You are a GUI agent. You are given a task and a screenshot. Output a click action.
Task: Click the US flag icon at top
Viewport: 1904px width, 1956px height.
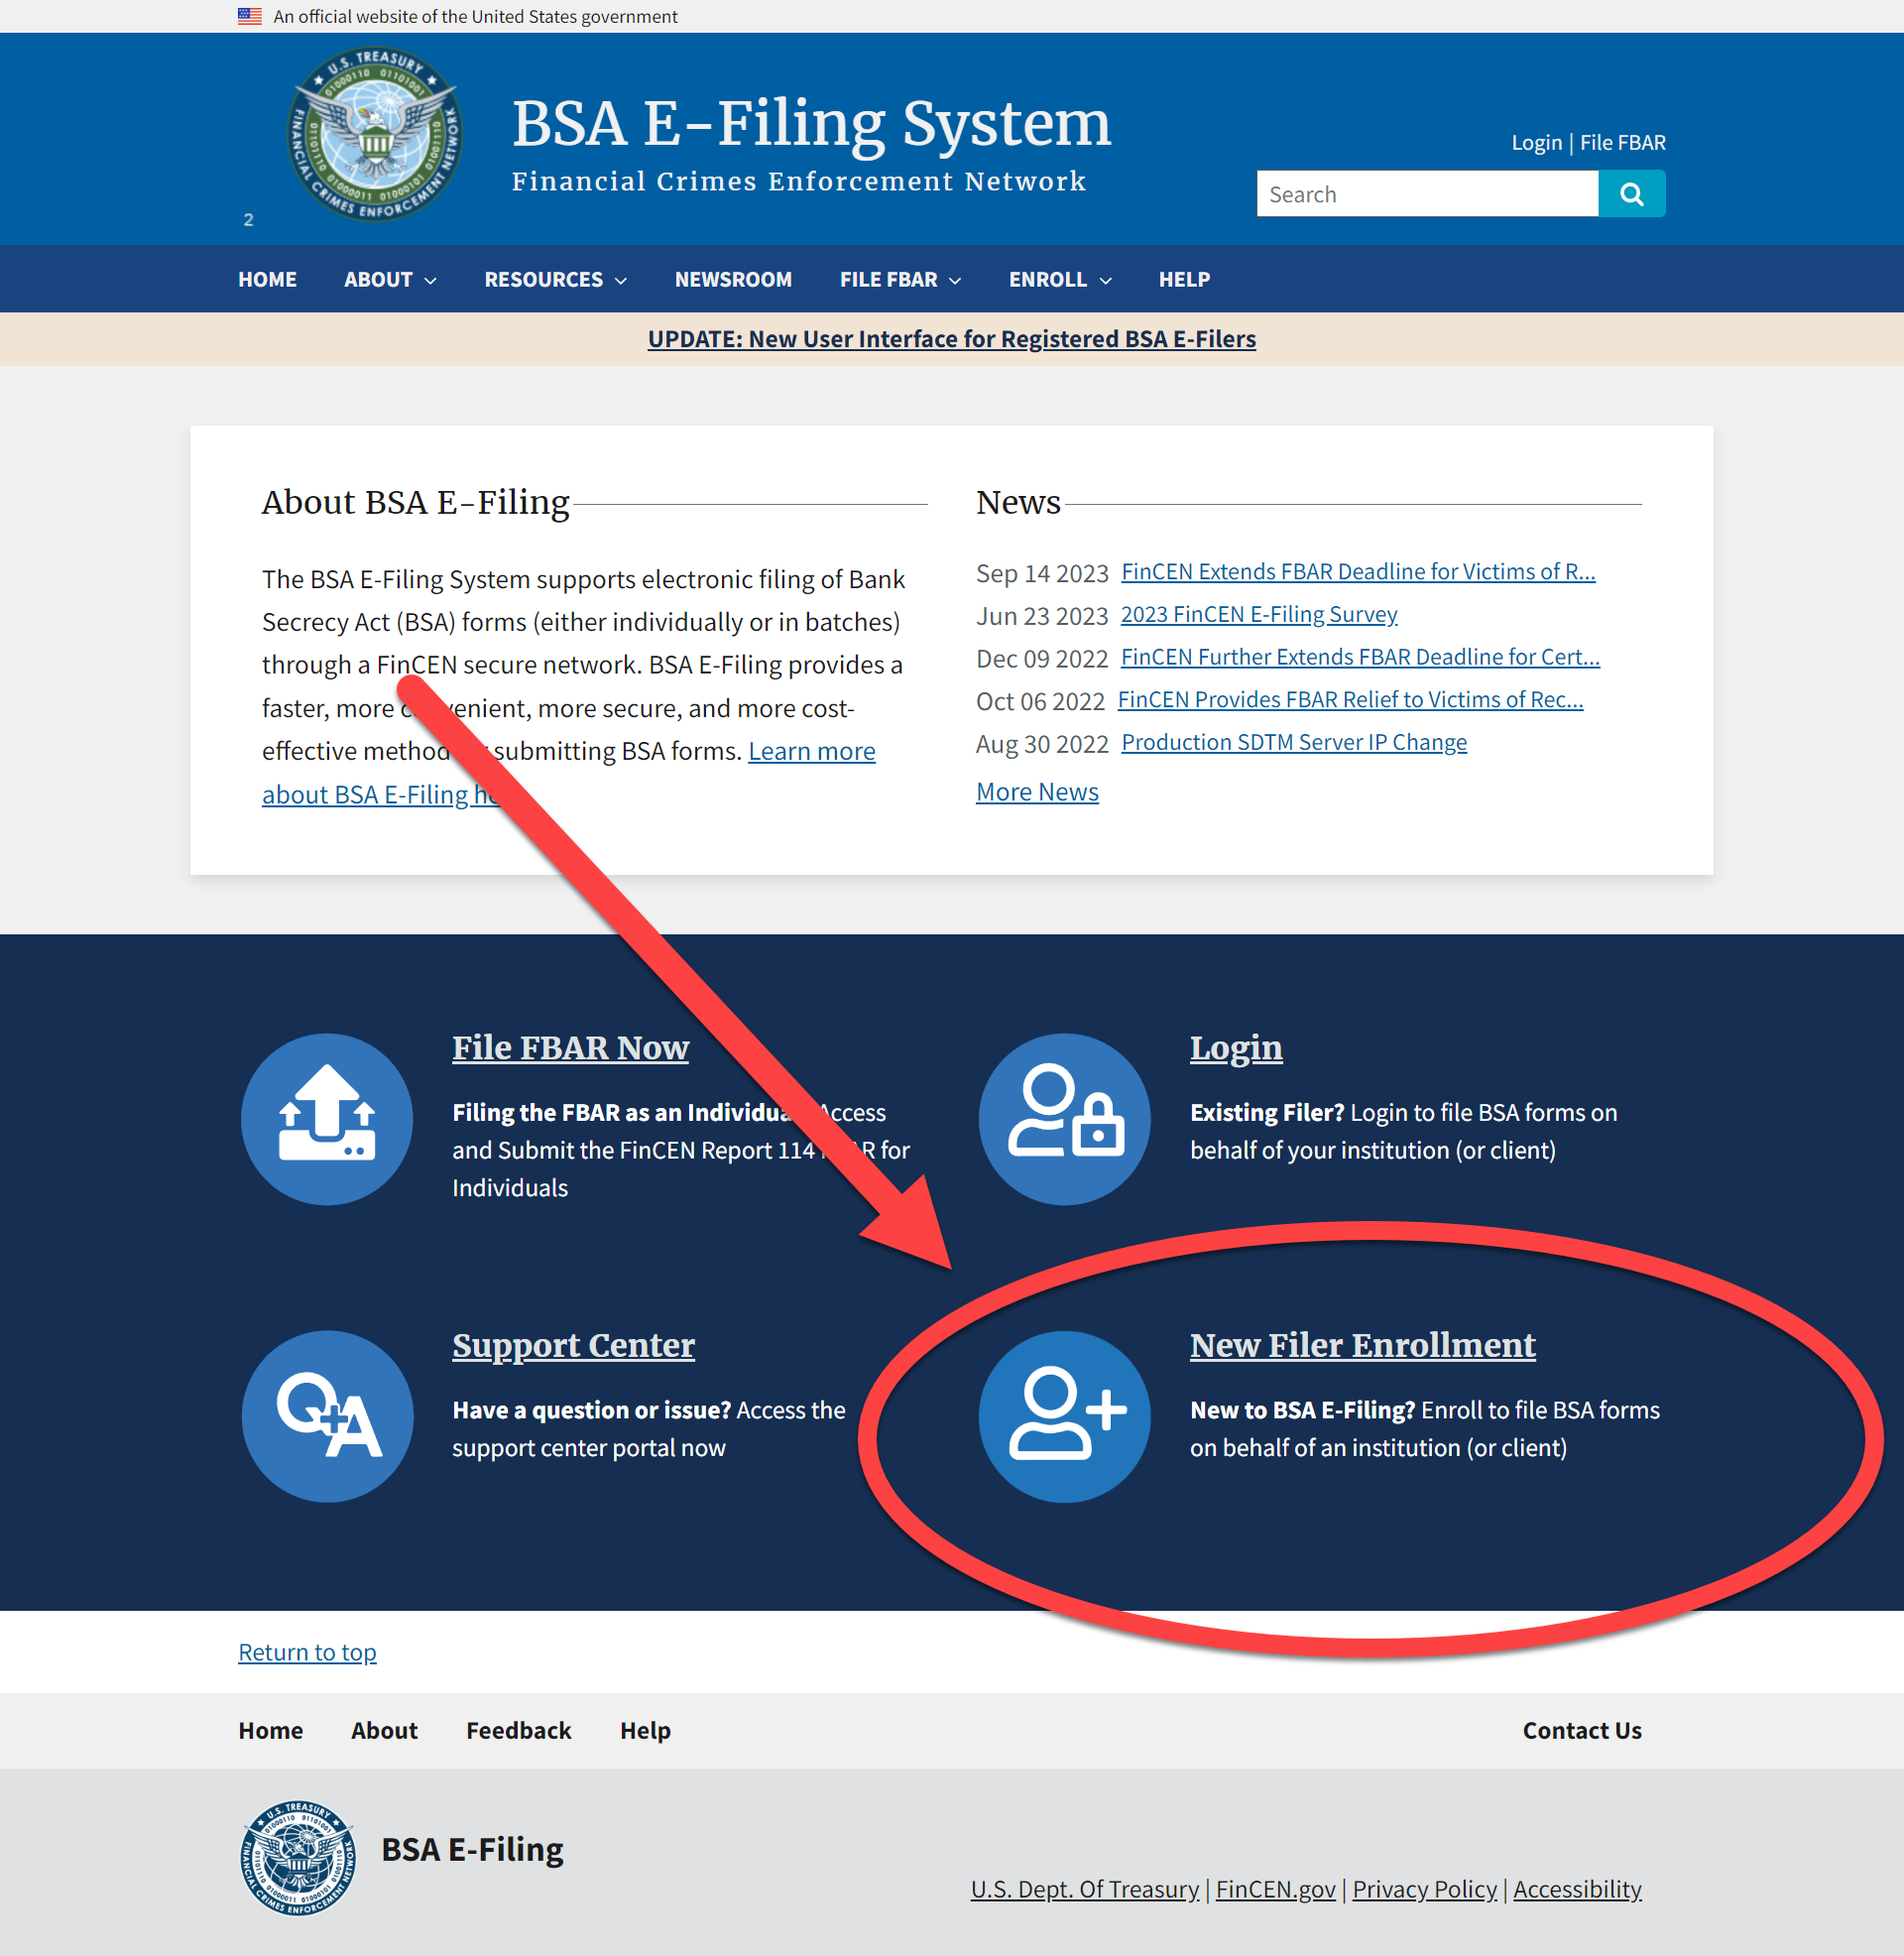[x=250, y=16]
